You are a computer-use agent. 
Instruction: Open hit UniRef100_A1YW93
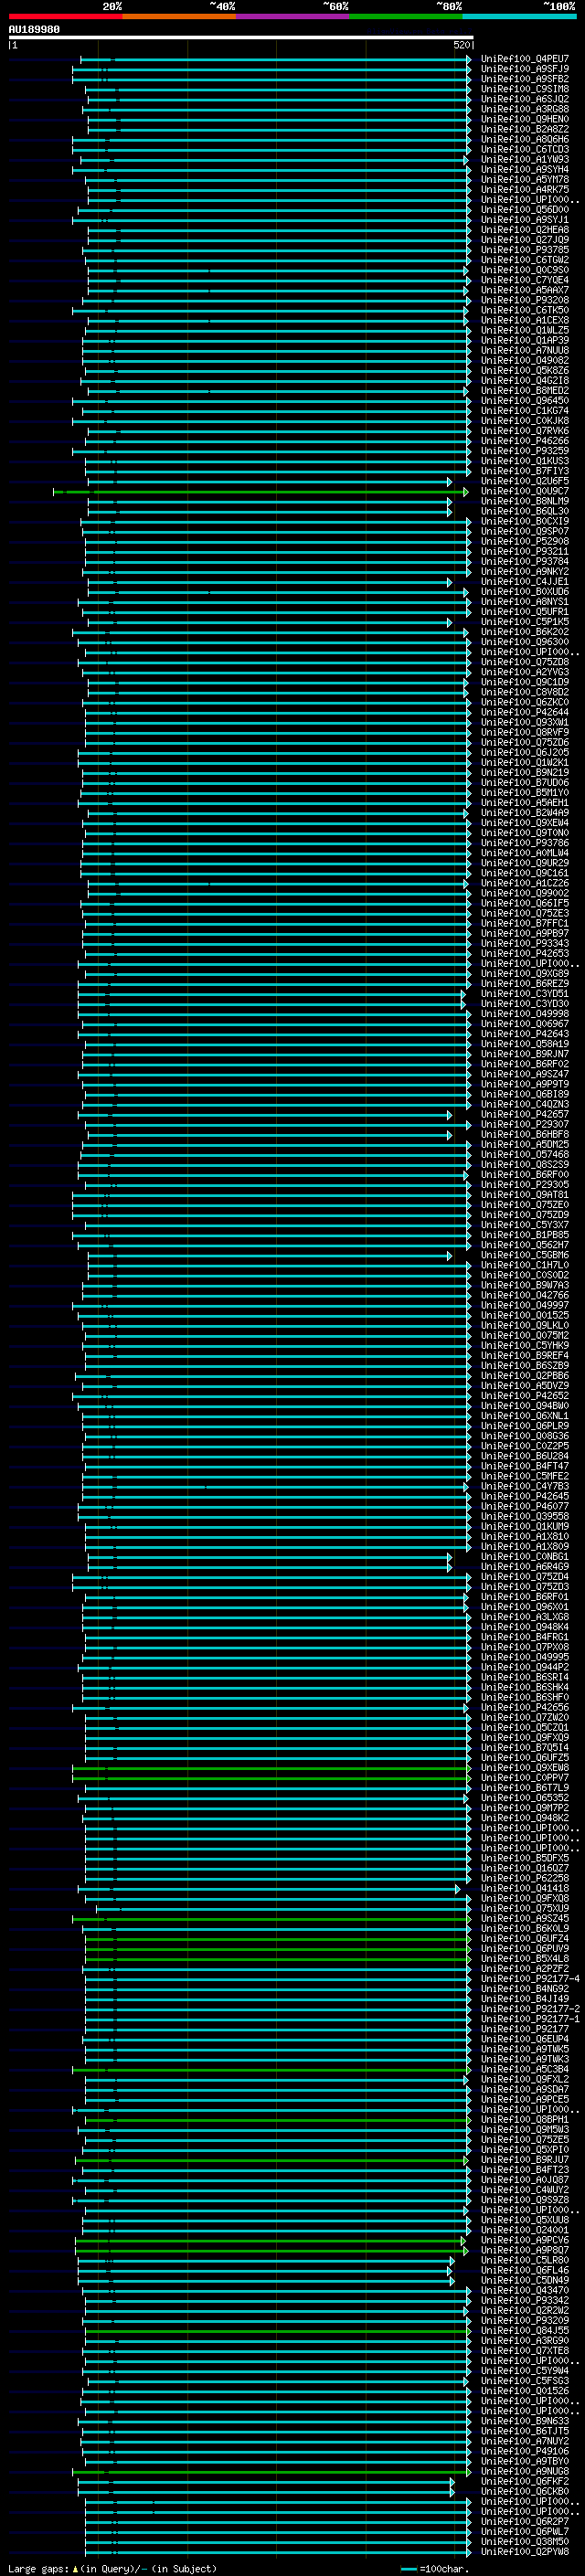pyautogui.click(x=525, y=160)
